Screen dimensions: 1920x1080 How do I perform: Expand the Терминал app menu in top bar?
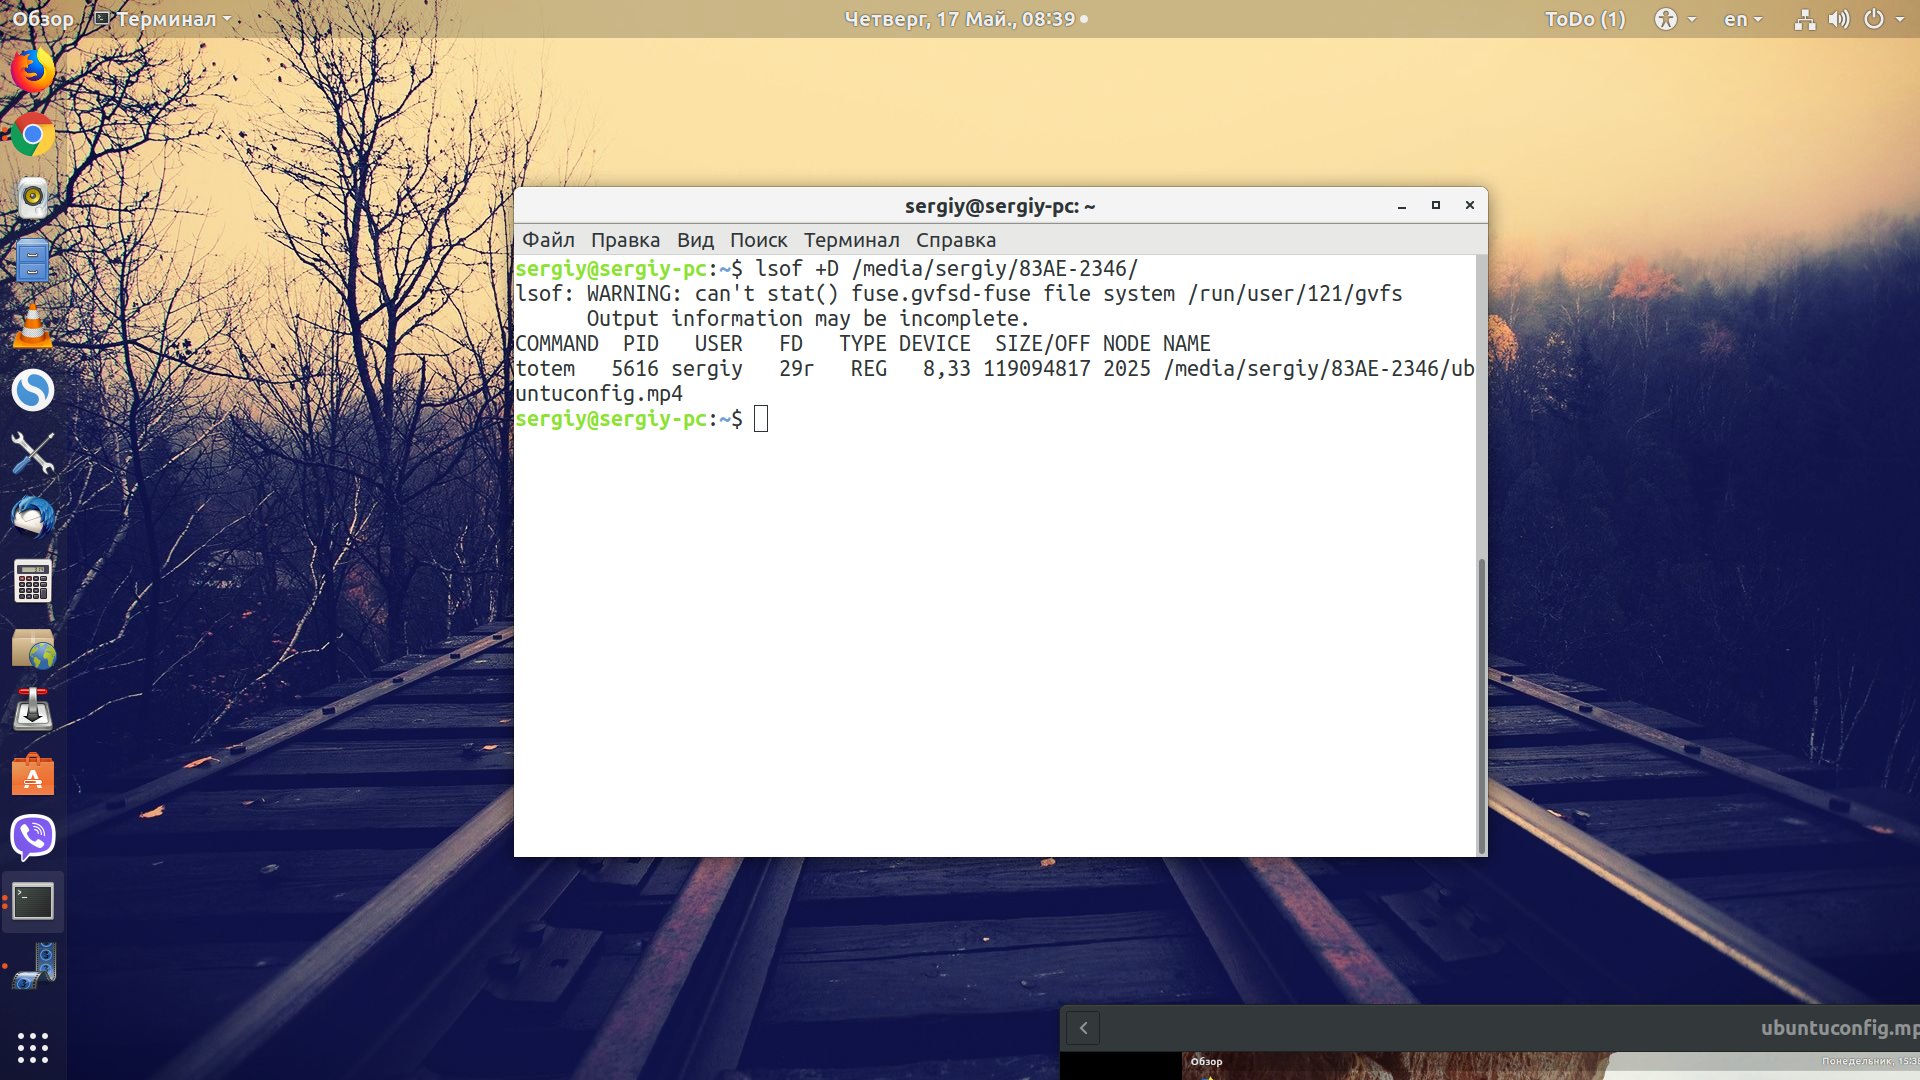coord(163,19)
